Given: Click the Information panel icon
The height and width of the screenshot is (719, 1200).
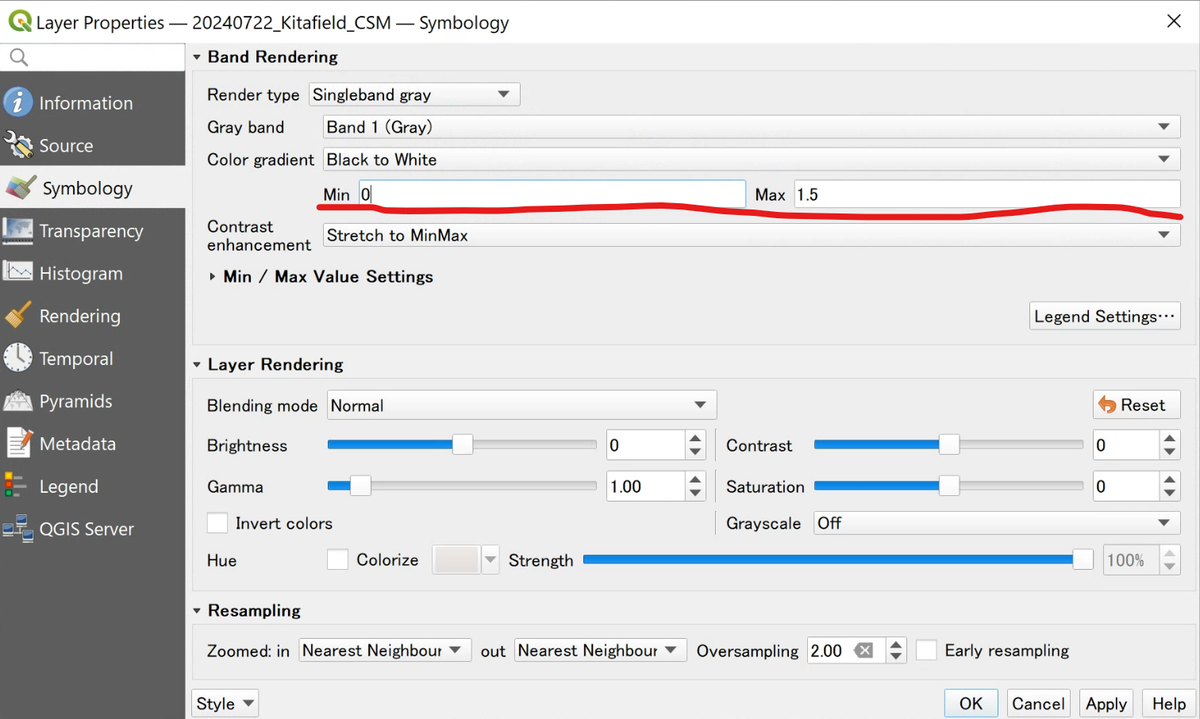Looking at the screenshot, I should [x=18, y=102].
